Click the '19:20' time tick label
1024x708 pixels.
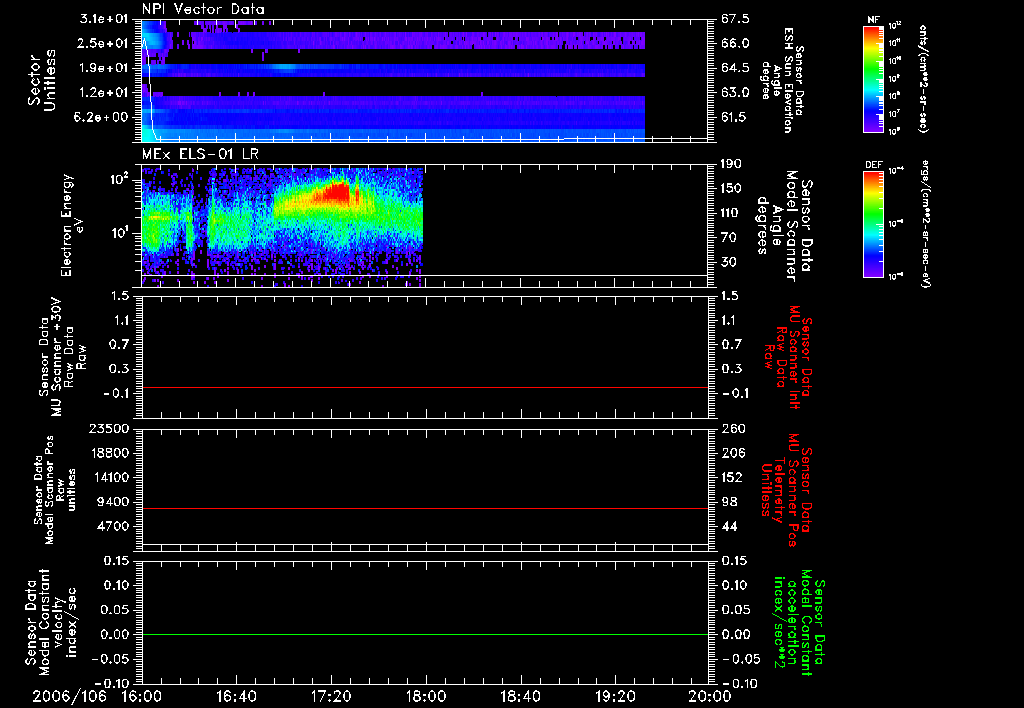[615, 696]
